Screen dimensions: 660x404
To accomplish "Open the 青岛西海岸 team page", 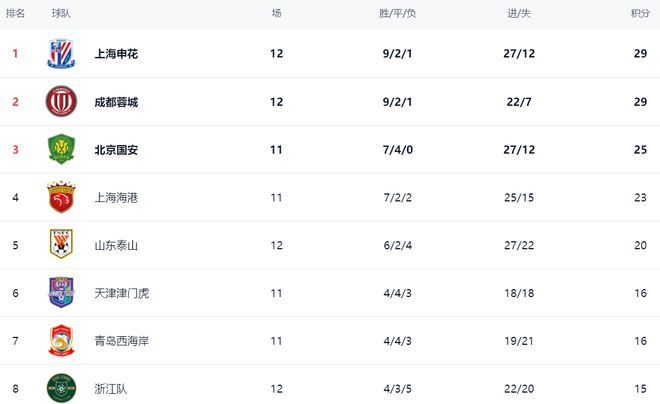I will [122, 341].
